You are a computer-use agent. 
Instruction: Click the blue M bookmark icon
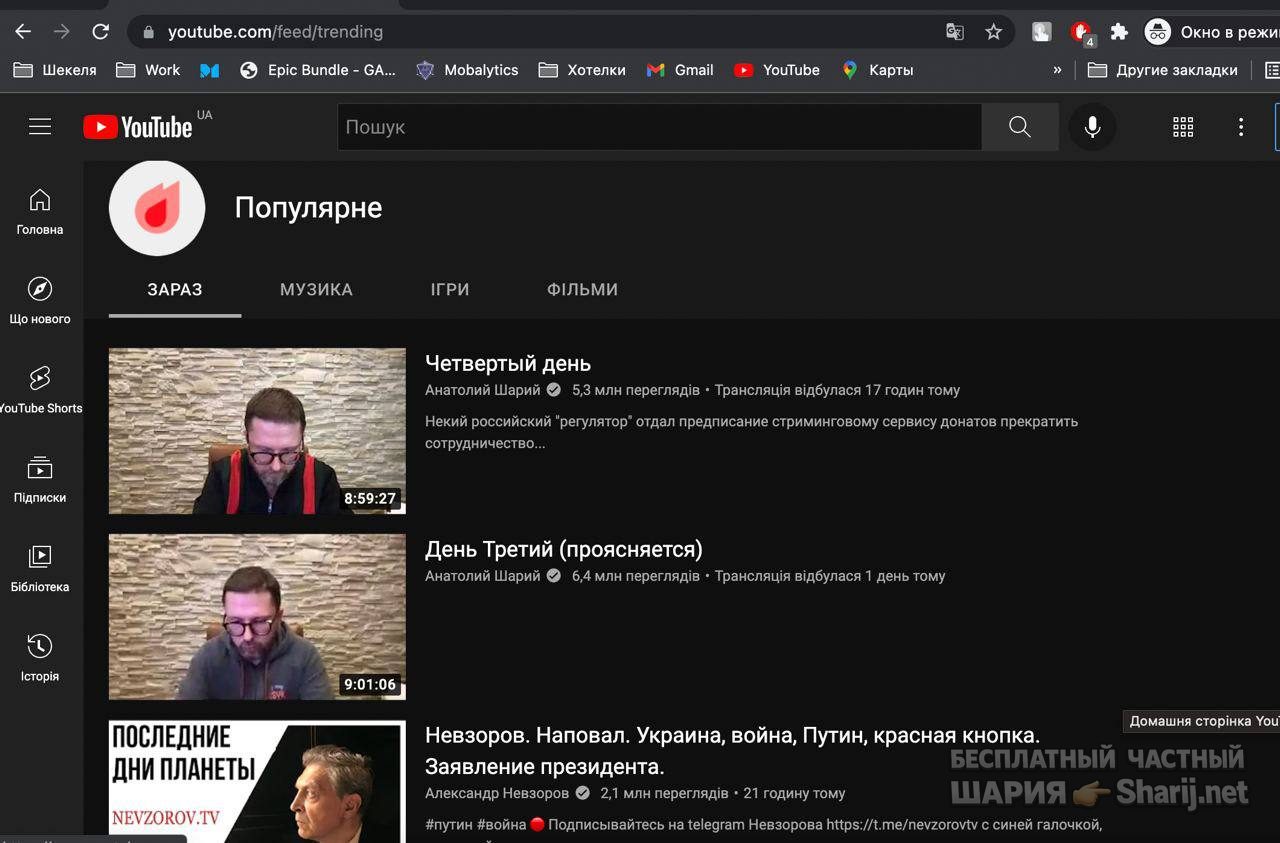tap(210, 70)
